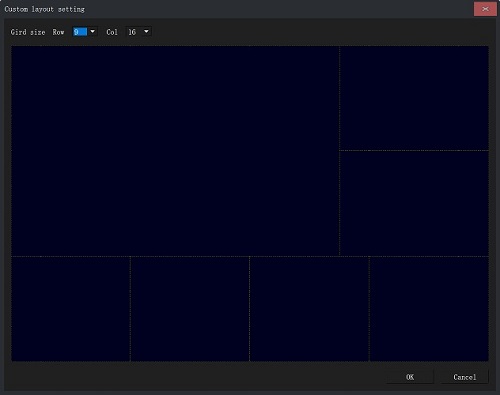500x395 pixels.
Task: Click the 'Row' label text
Action: pyautogui.click(x=58, y=32)
